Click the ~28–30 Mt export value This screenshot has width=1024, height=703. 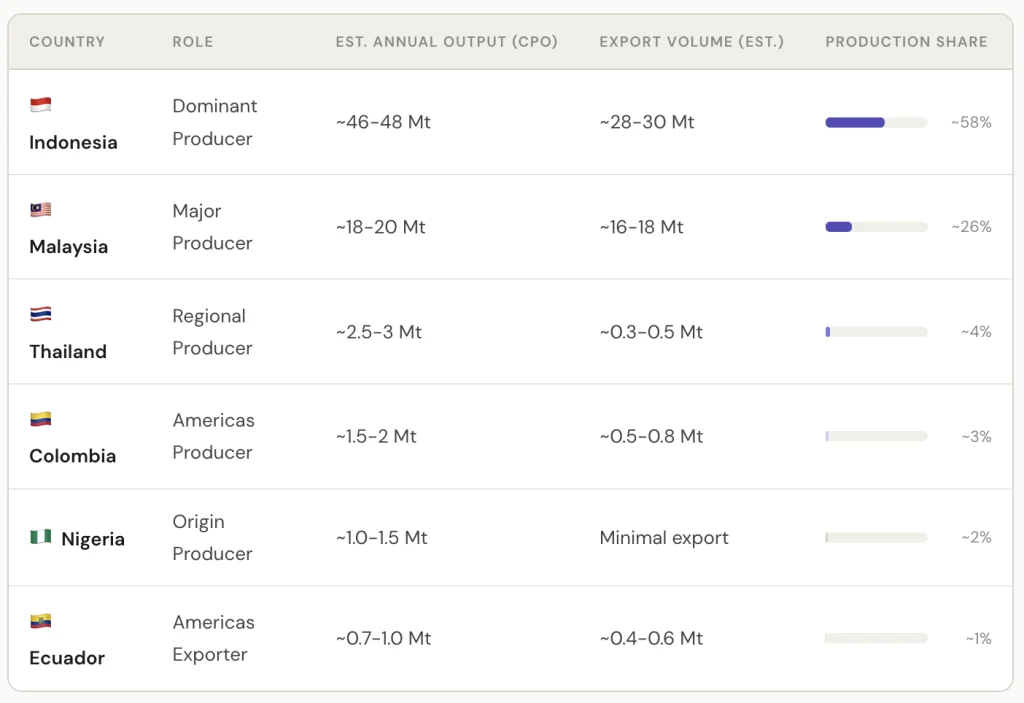[647, 122]
